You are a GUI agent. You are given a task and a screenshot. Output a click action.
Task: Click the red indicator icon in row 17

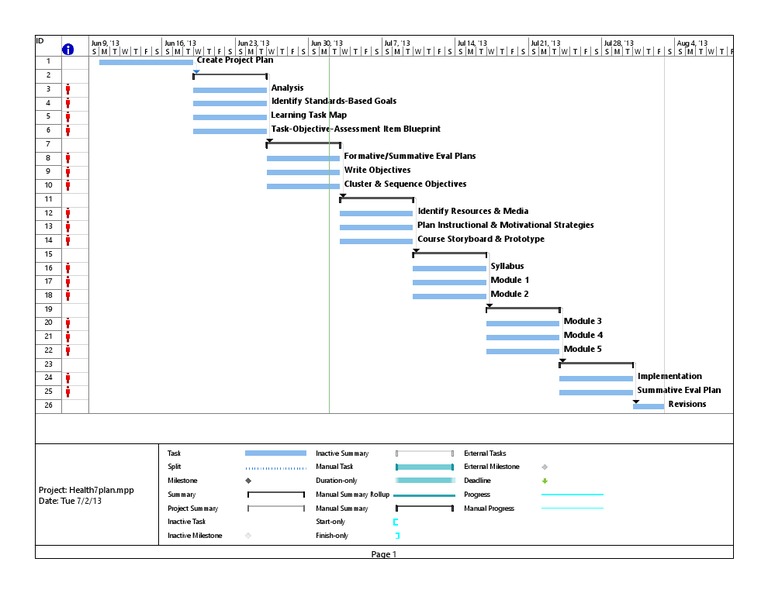[x=68, y=282]
